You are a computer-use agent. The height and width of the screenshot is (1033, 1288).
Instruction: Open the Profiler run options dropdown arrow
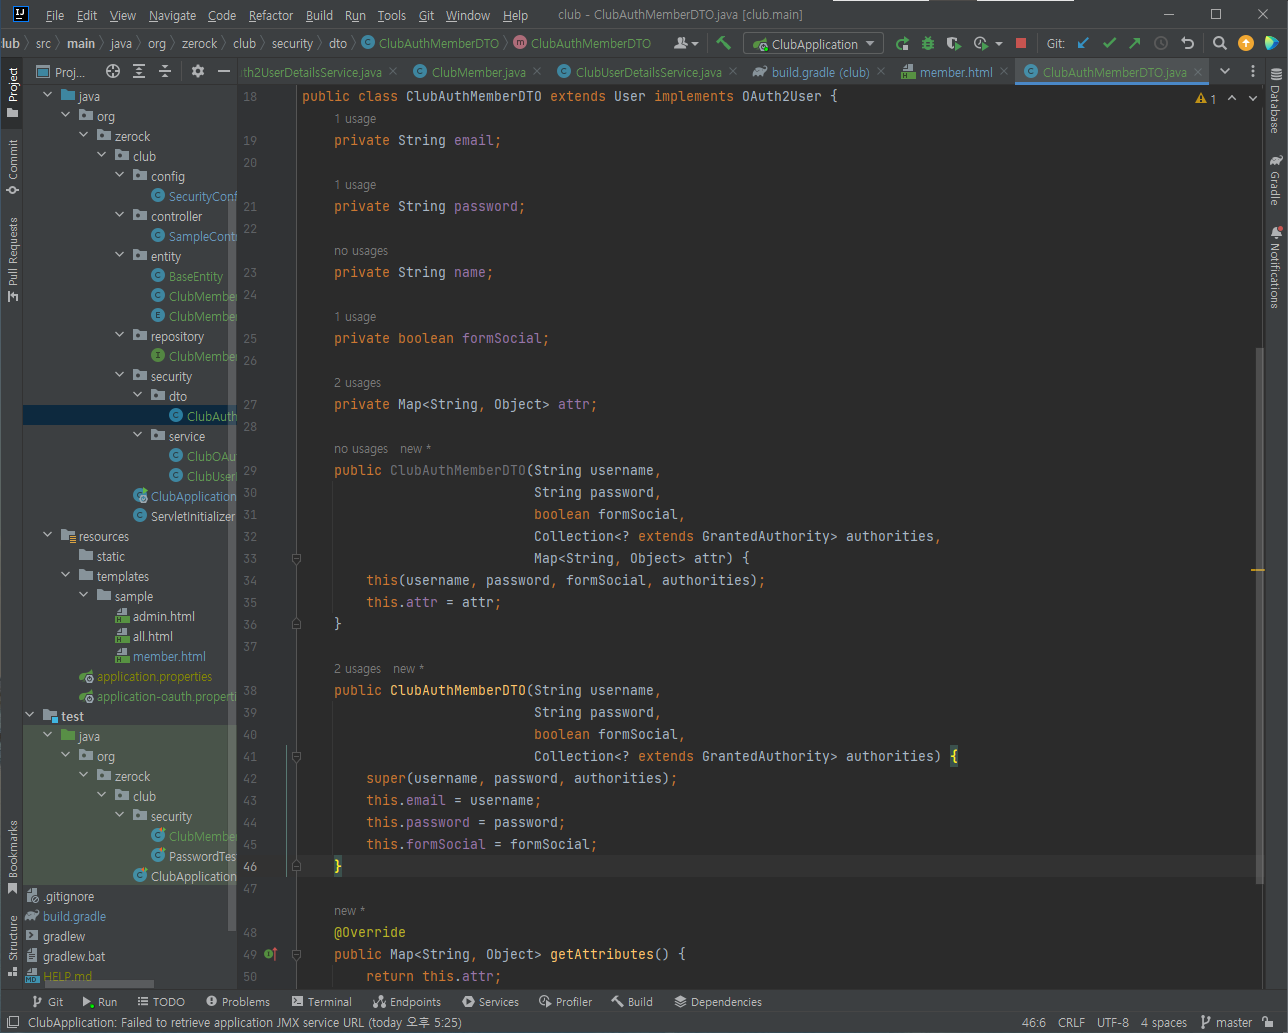[x=998, y=44]
